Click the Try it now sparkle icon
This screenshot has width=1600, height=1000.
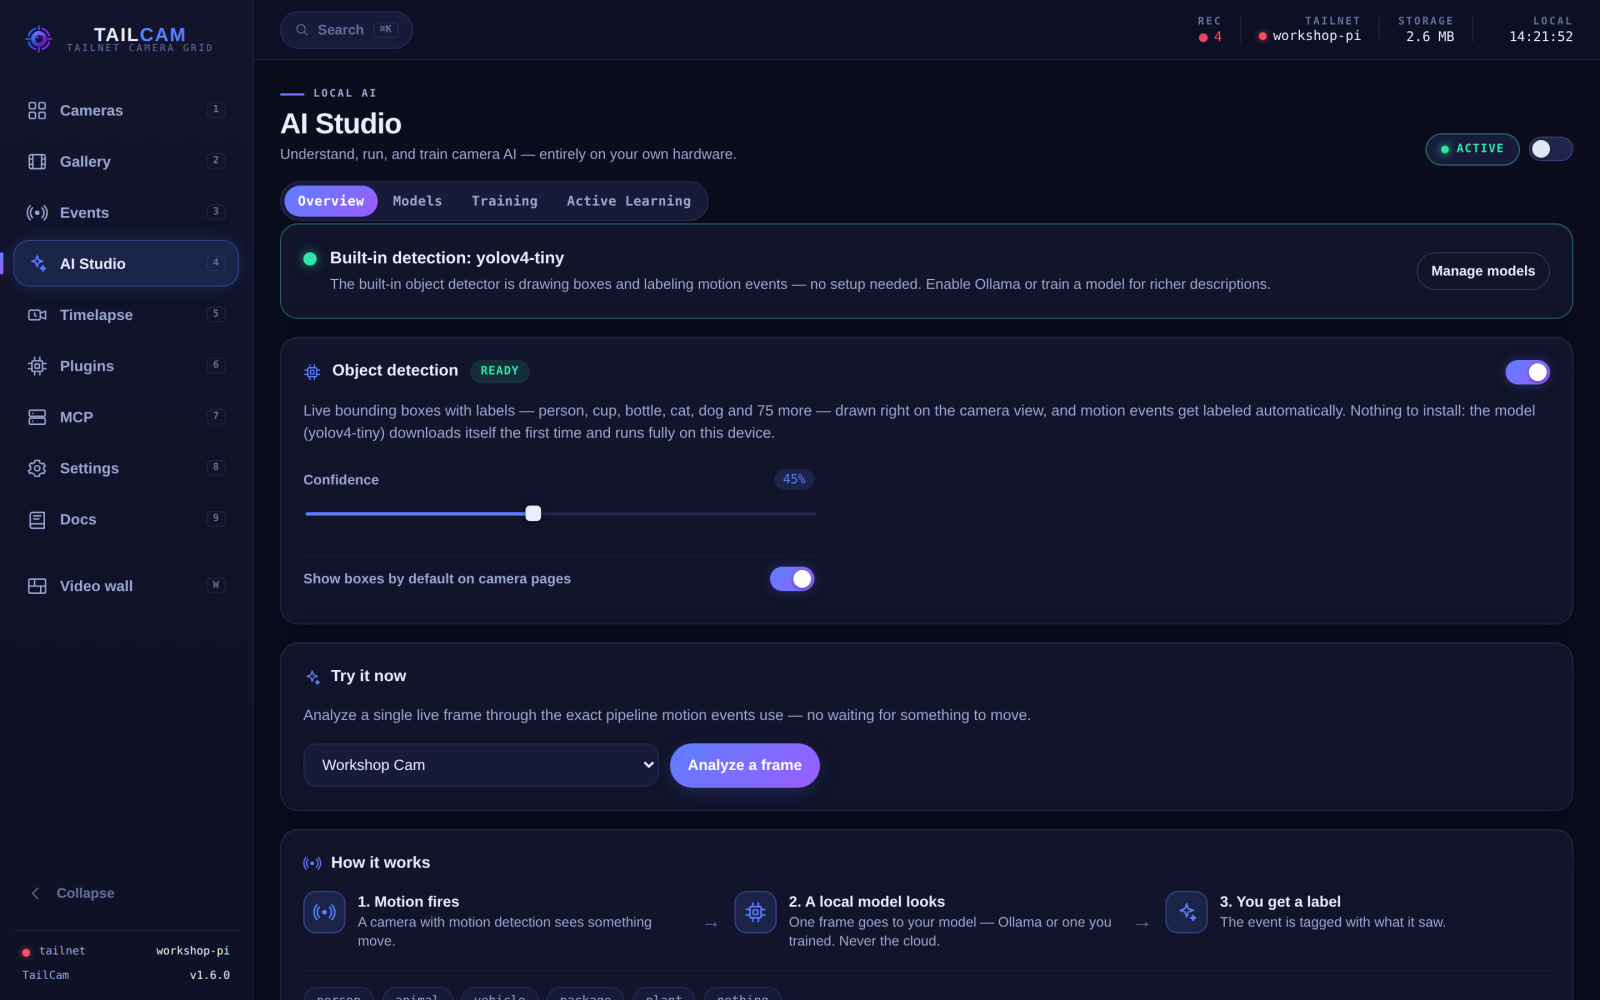coord(312,677)
